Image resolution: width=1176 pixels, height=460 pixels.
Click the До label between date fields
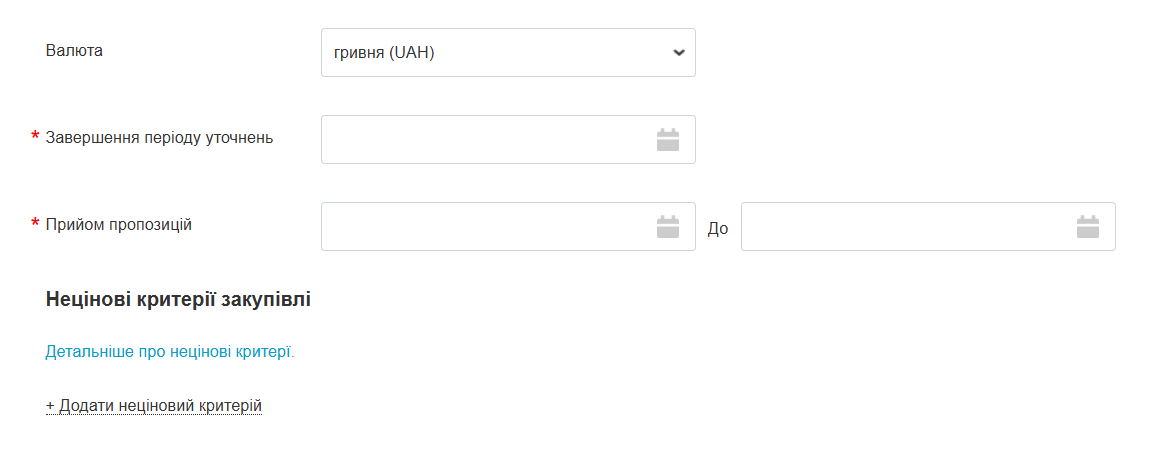(x=718, y=229)
